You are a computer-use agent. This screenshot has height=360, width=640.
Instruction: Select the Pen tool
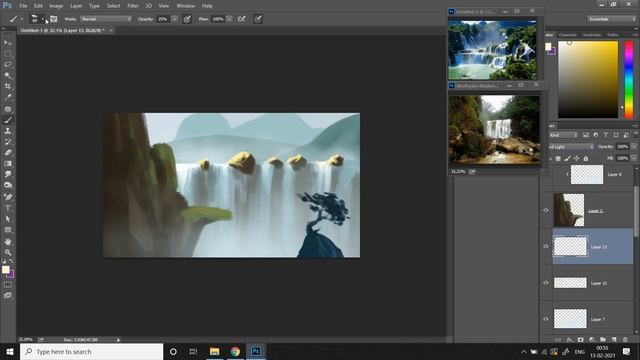[x=8, y=197]
